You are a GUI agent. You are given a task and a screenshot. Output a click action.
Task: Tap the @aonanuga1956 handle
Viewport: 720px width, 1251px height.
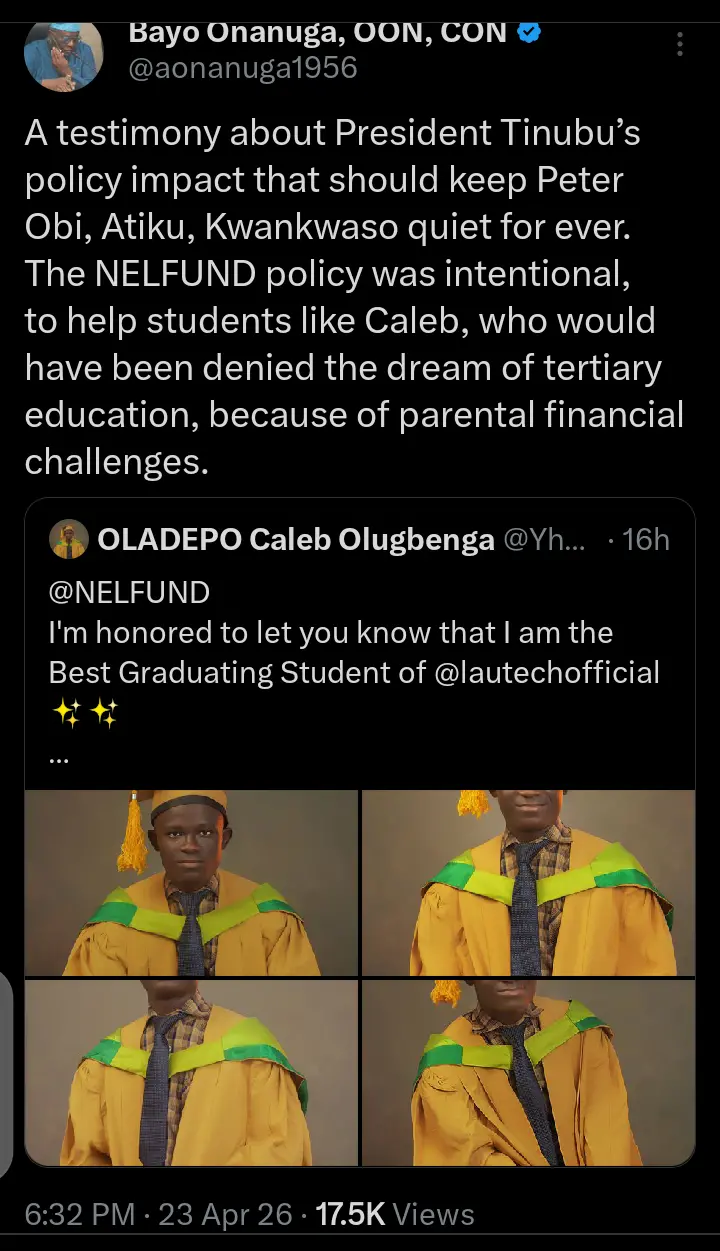click(x=243, y=68)
